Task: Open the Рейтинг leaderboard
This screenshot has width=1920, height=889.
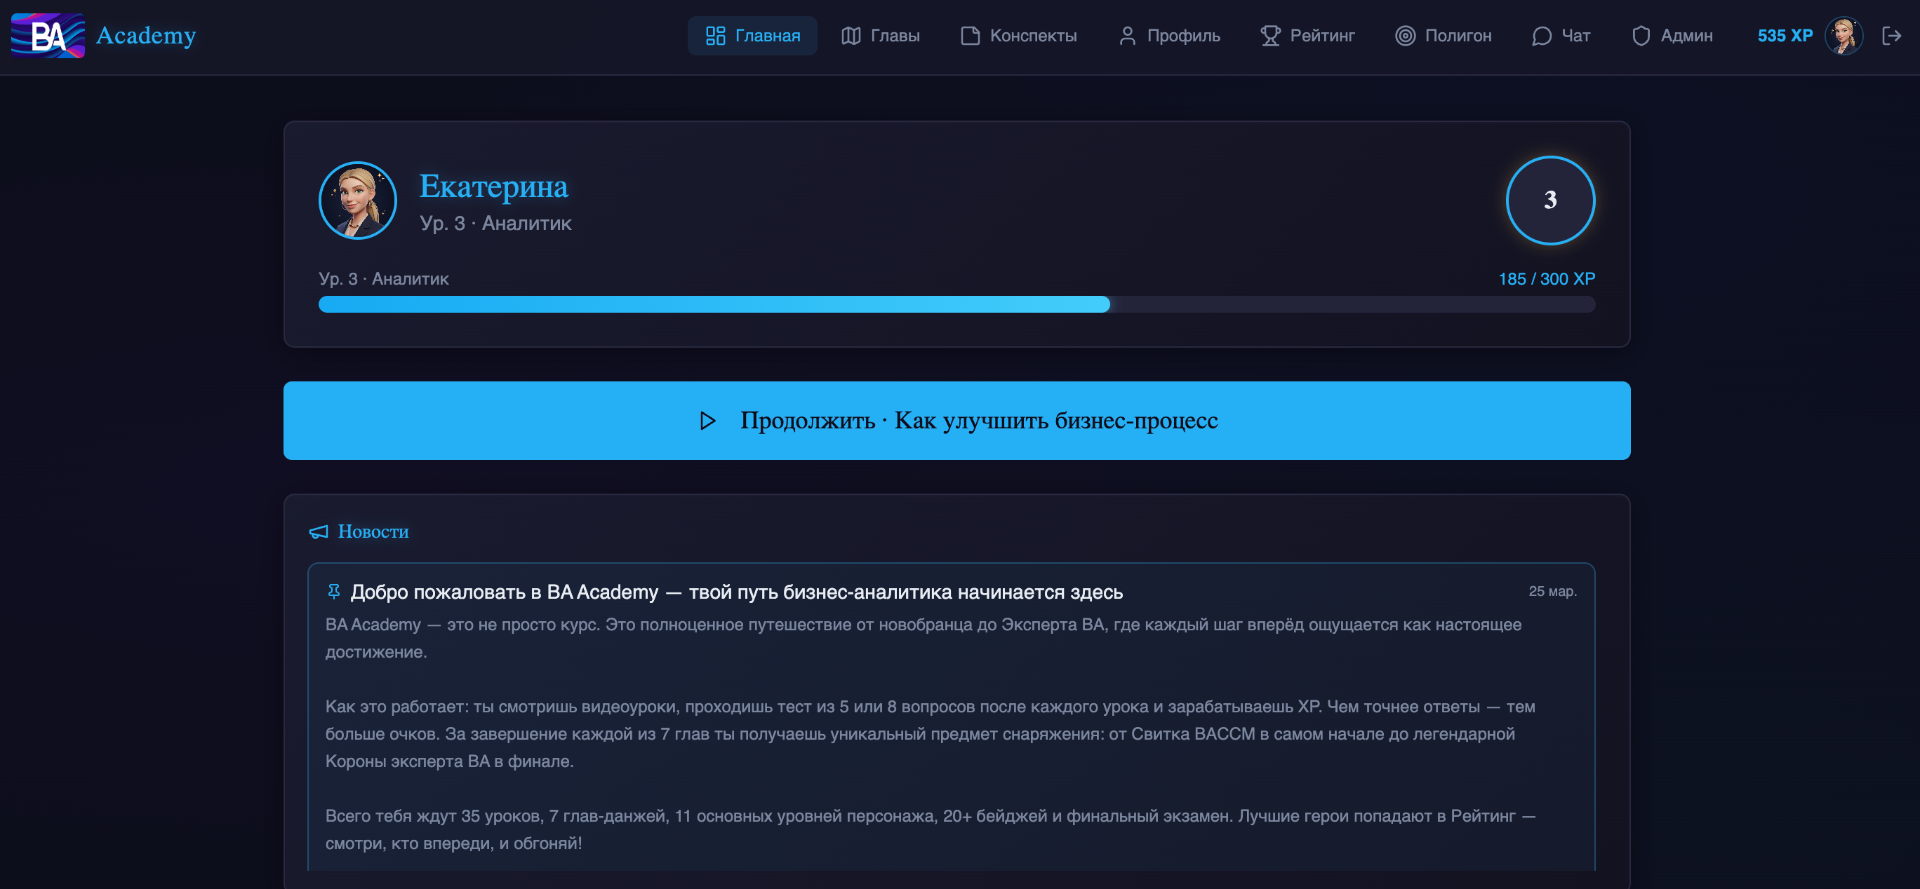Action: [x=1307, y=36]
